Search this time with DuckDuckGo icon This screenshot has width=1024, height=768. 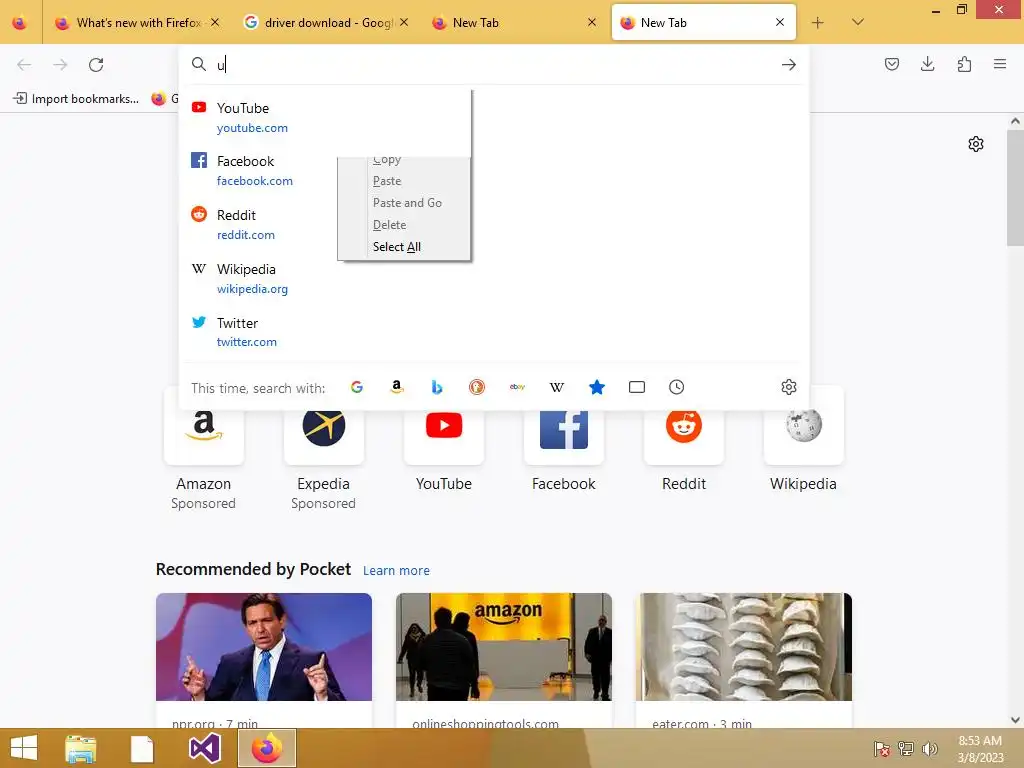(x=477, y=387)
